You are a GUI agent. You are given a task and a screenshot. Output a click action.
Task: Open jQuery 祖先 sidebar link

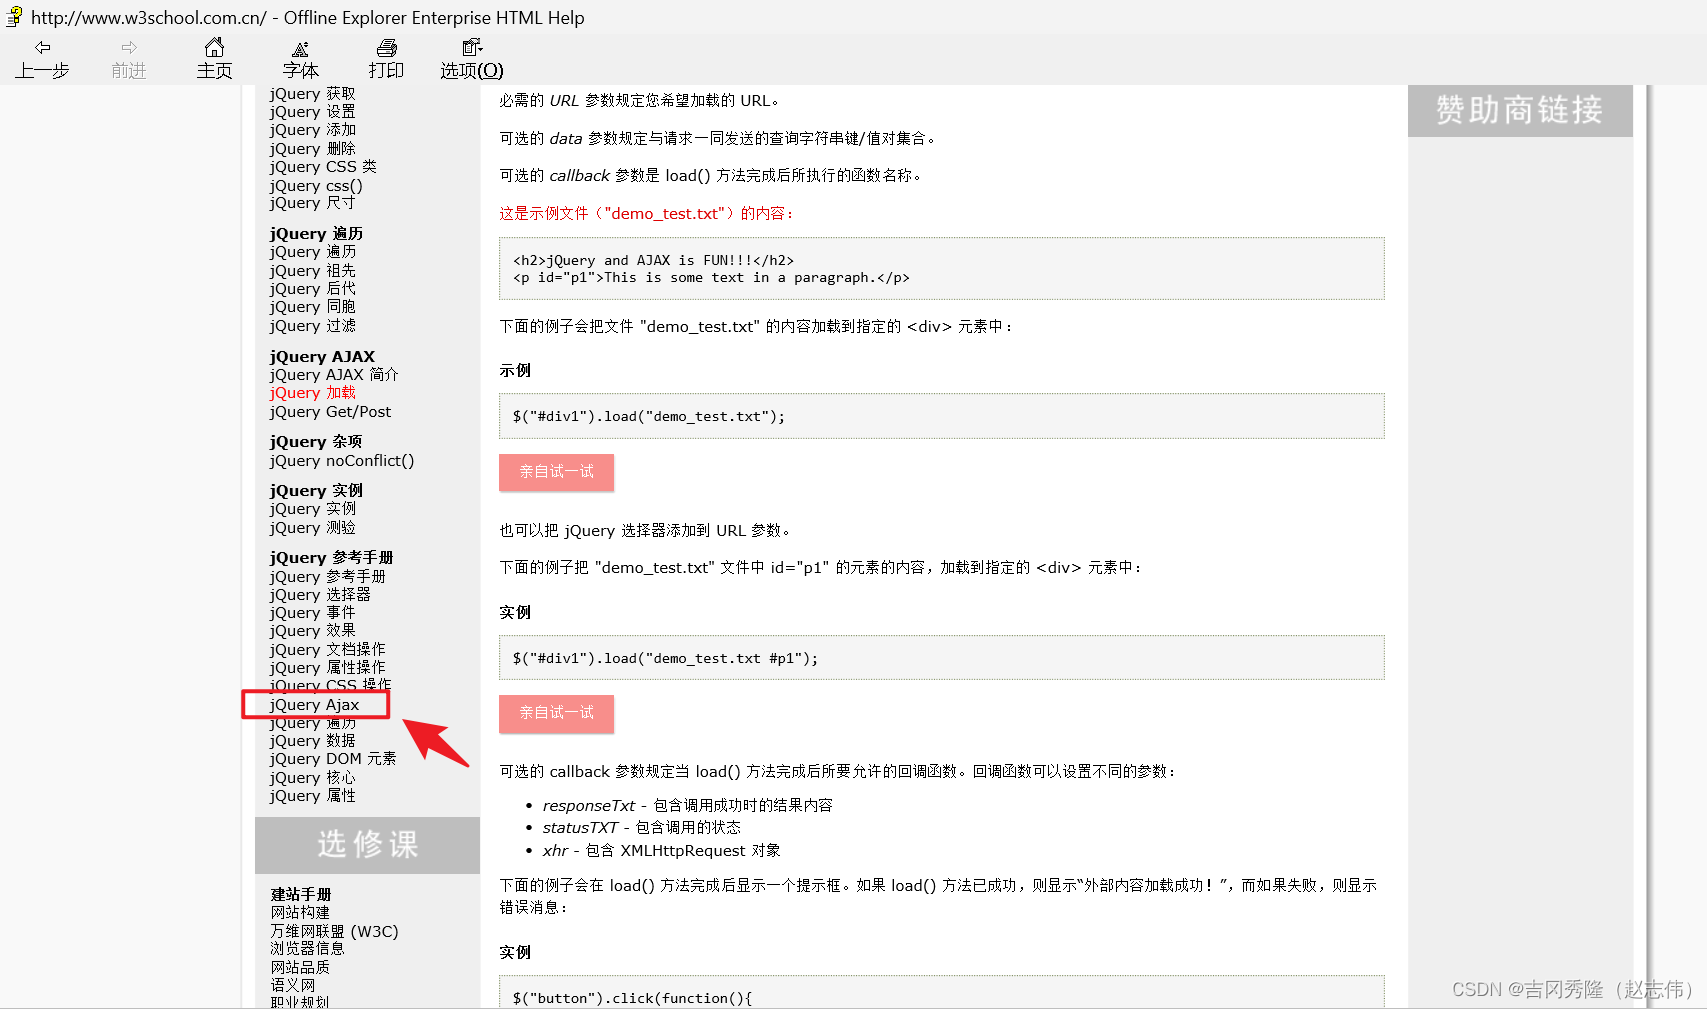pos(312,271)
